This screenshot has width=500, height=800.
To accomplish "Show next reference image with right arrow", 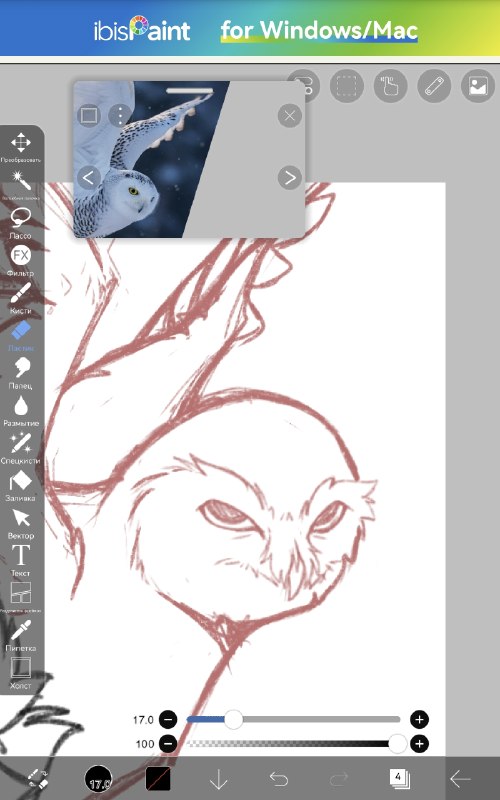I will click(x=290, y=178).
